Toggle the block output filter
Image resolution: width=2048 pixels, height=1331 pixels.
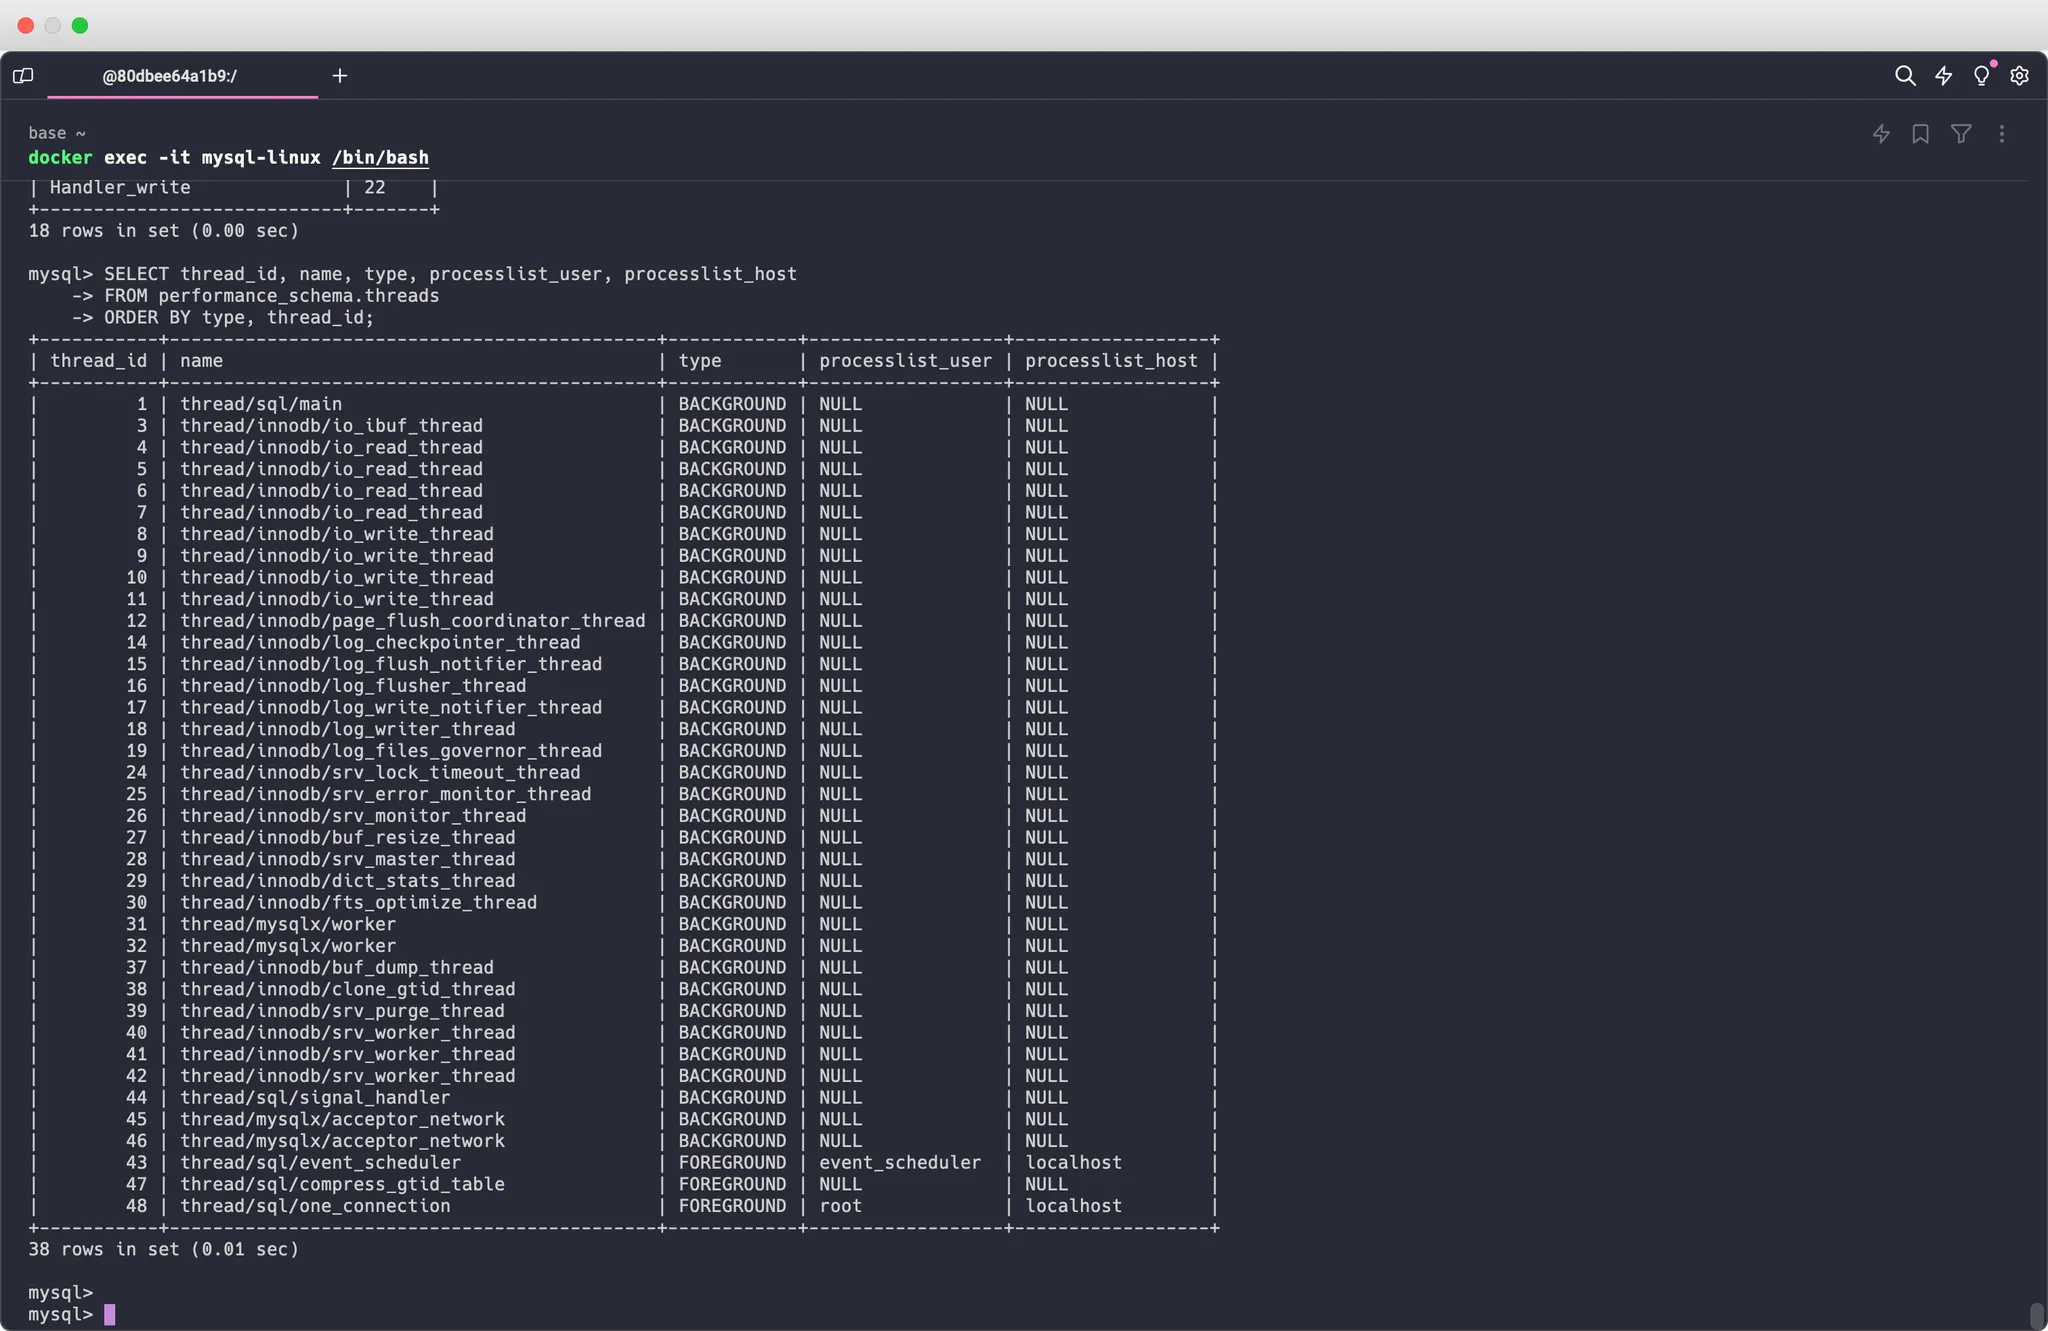(1961, 134)
